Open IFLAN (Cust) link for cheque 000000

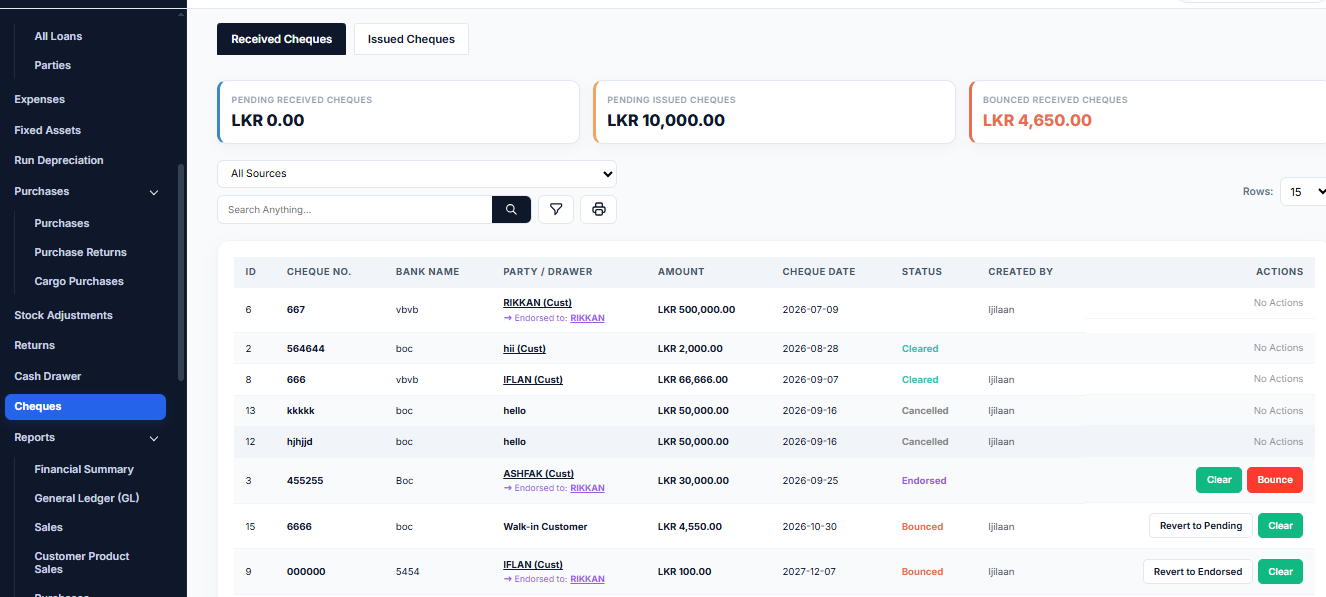point(533,566)
